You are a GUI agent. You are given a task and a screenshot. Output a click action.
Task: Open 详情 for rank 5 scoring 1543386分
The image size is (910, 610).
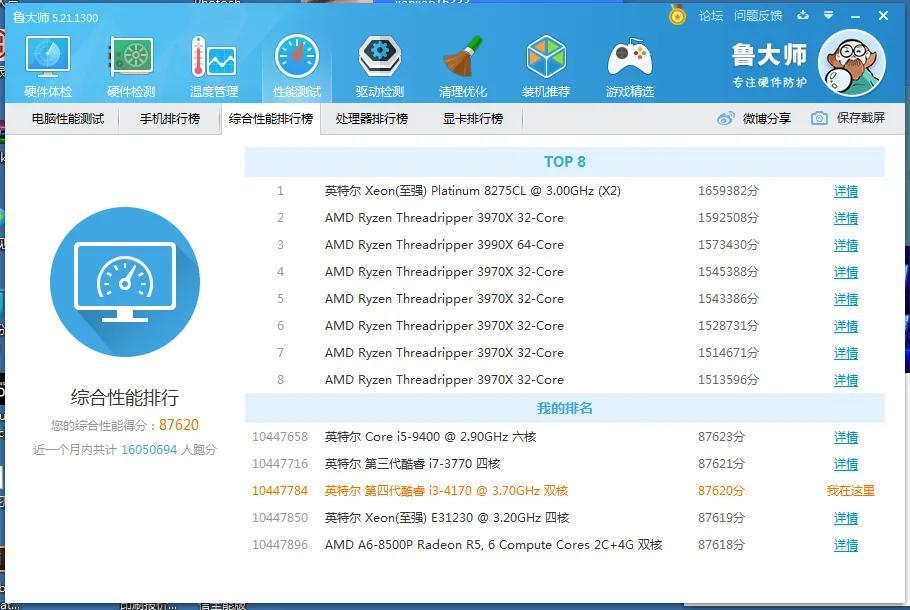click(x=846, y=299)
